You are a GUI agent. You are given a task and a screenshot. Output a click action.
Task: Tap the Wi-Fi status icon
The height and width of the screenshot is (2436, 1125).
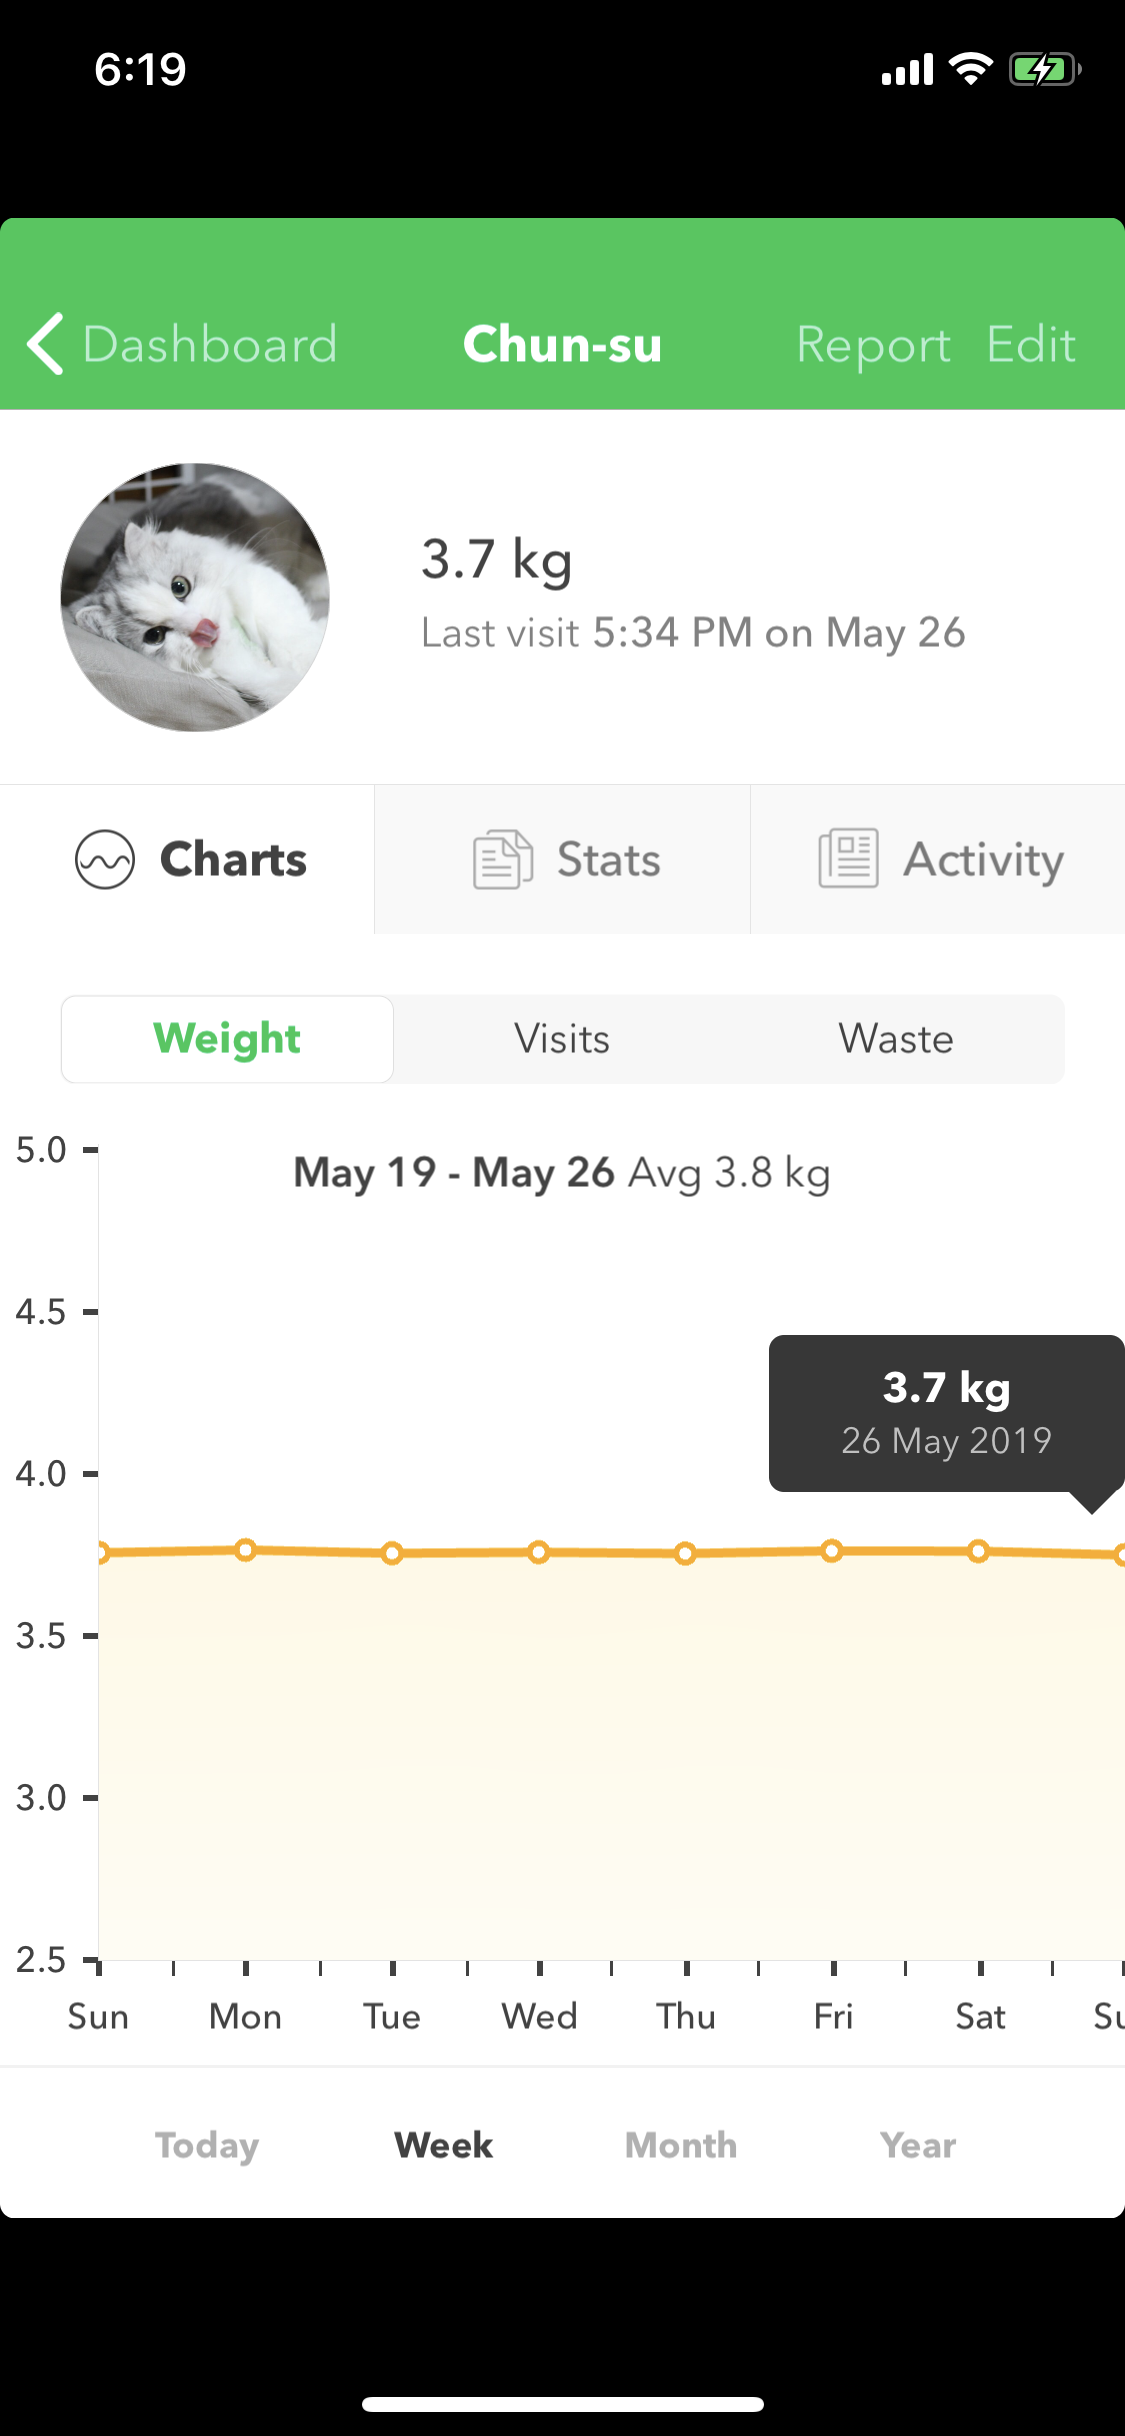coord(970,69)
